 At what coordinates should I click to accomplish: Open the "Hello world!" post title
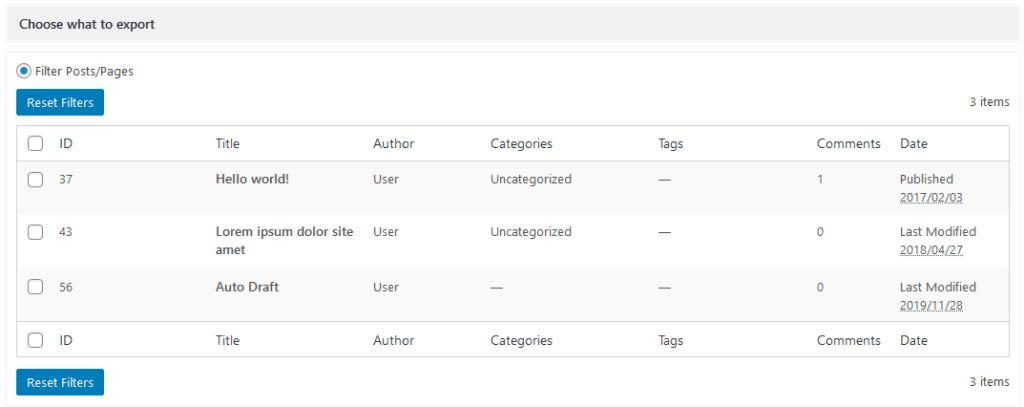[x=253, y=180]
